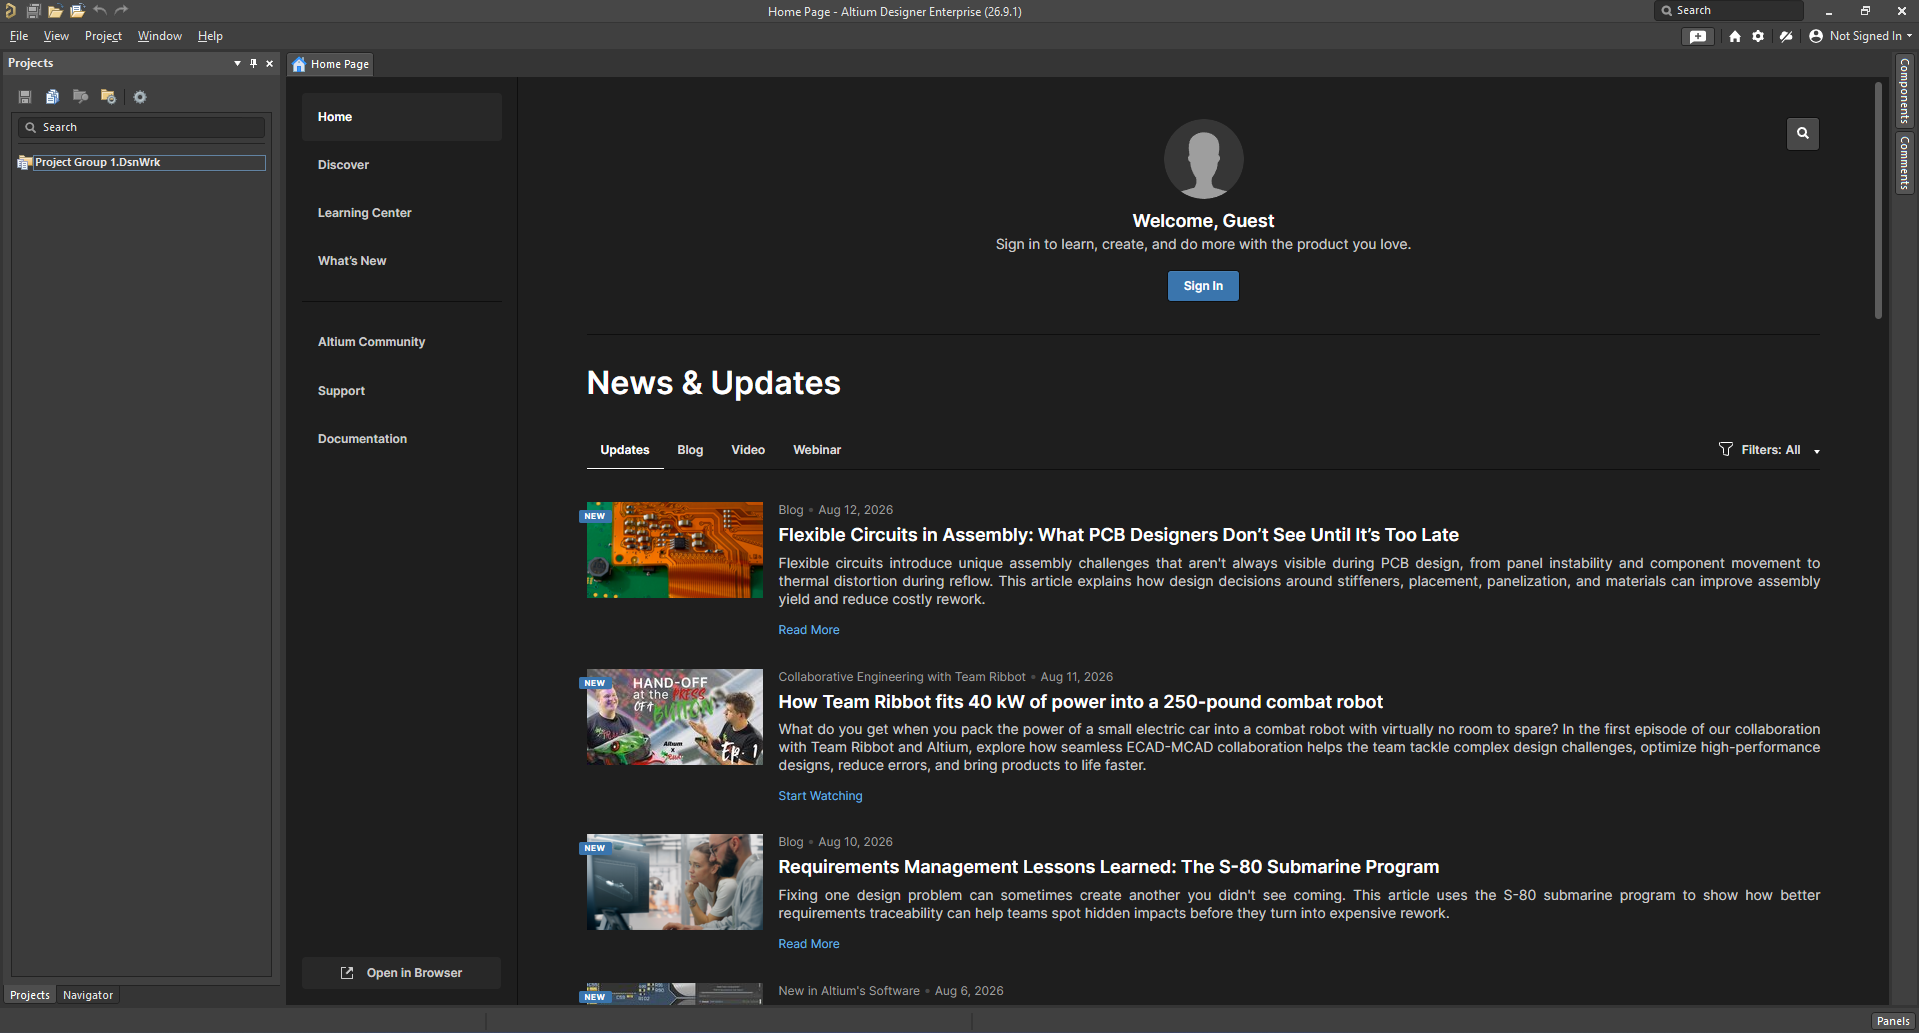The image size is (1919, 1033).
Task: Click the add comment speech bubble icon
Action: 1698,36
